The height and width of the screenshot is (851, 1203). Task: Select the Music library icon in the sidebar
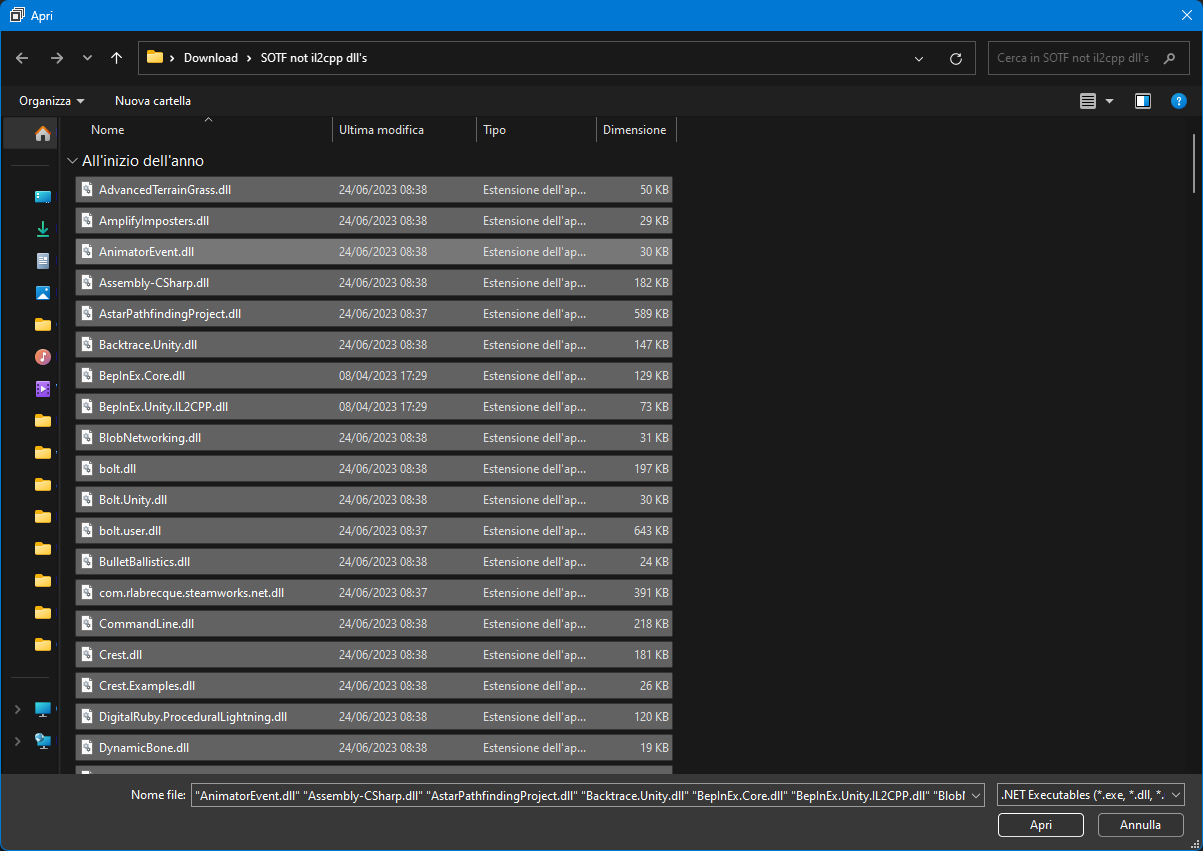tap(42, 356)
